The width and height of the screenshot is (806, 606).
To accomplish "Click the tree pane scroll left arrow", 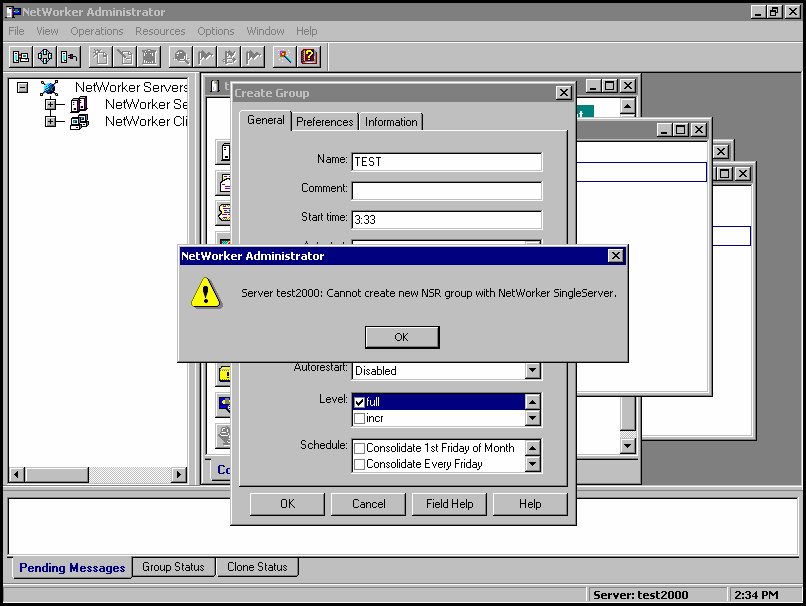I will pyautogui.click(x=17, y=474).
